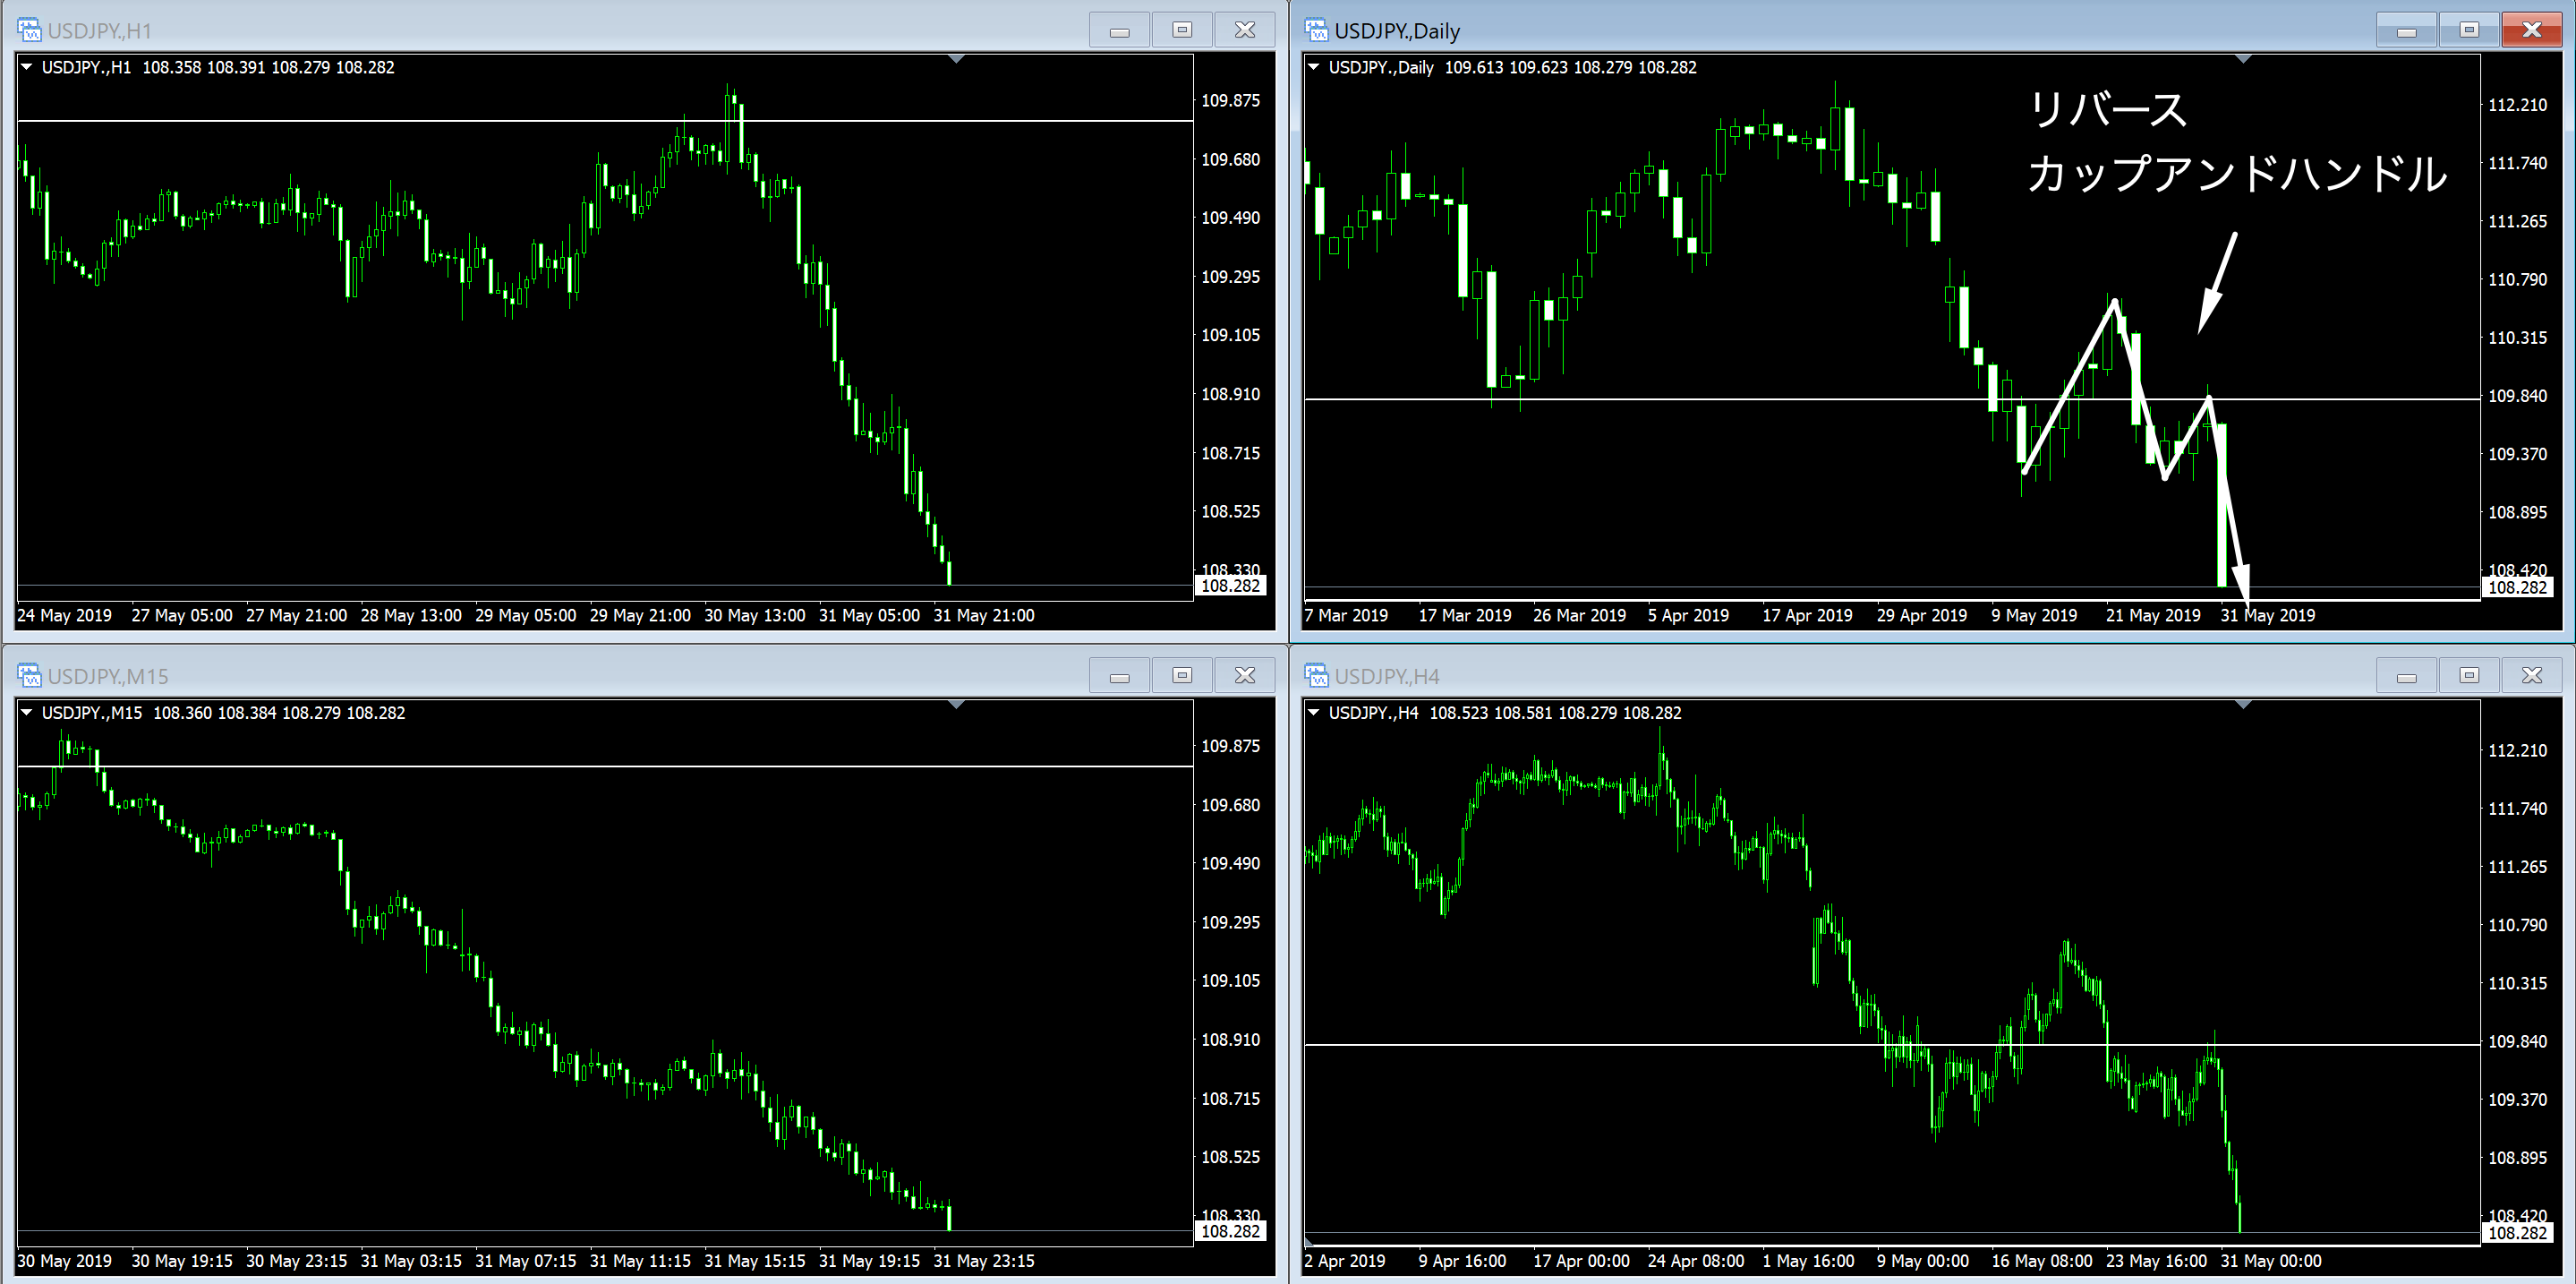Minimize the USDJPY,M15 chart window
The width and height of the screenshot is (2576, 1284).
click(1119, 676)
